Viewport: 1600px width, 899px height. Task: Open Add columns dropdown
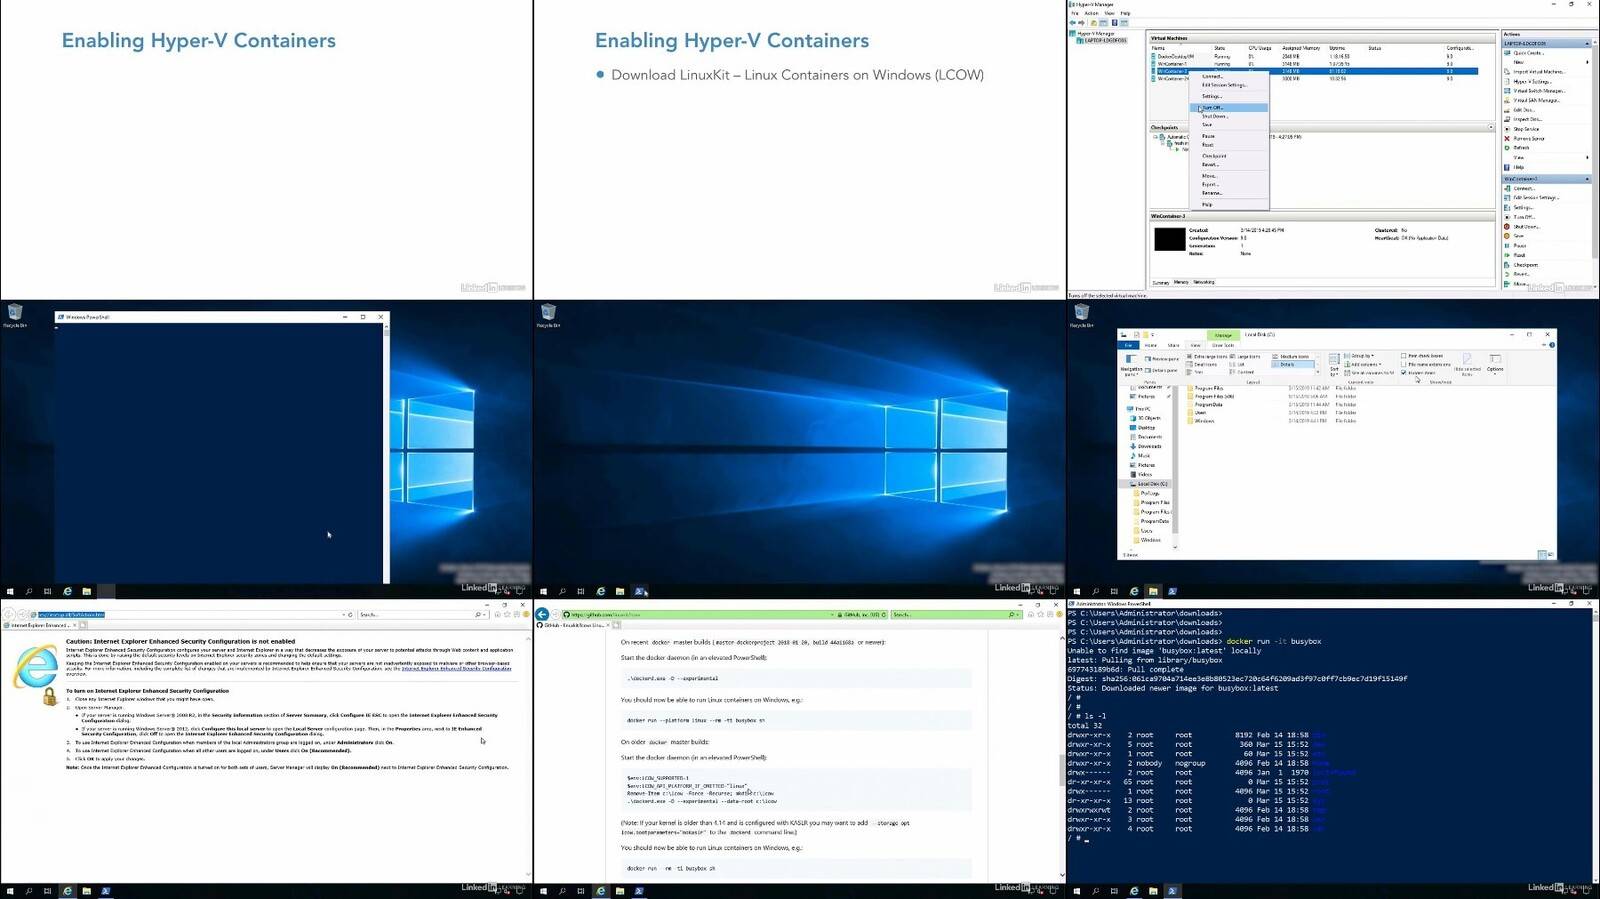point(1362,364)
